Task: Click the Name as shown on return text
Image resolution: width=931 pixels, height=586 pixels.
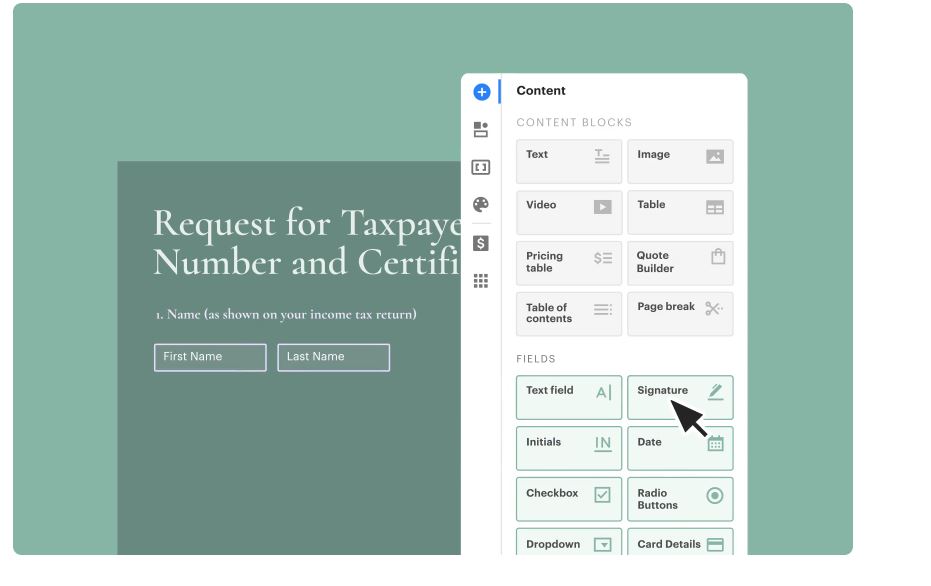Action: [286, 314]
